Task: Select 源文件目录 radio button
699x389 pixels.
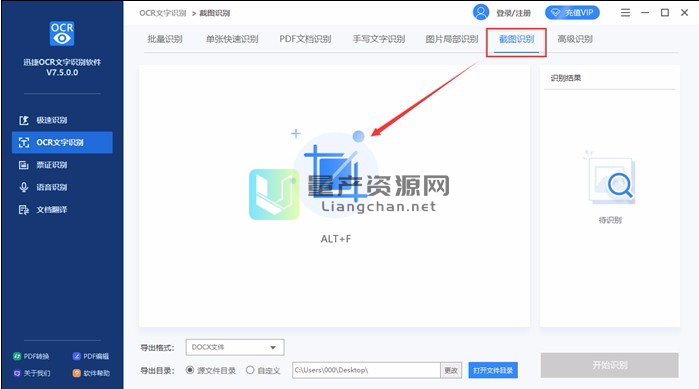Action: click(x=190, y=370)
